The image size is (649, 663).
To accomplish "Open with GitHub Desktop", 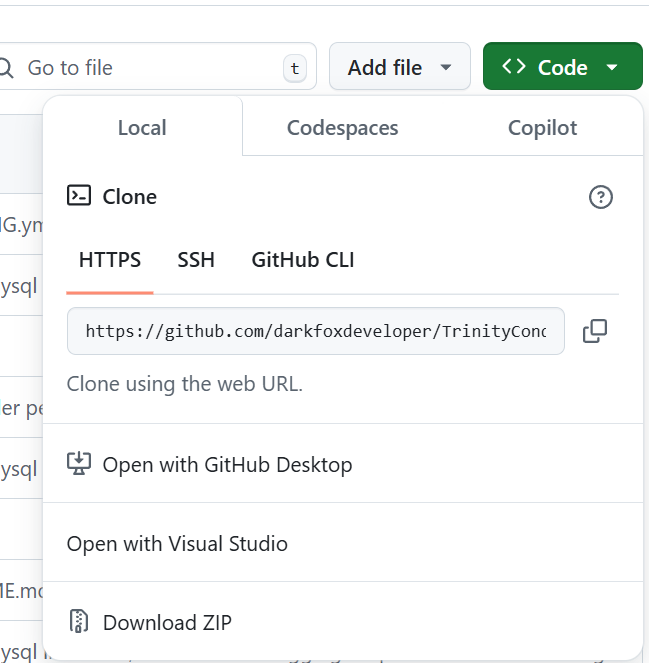I will click(227, 464).
